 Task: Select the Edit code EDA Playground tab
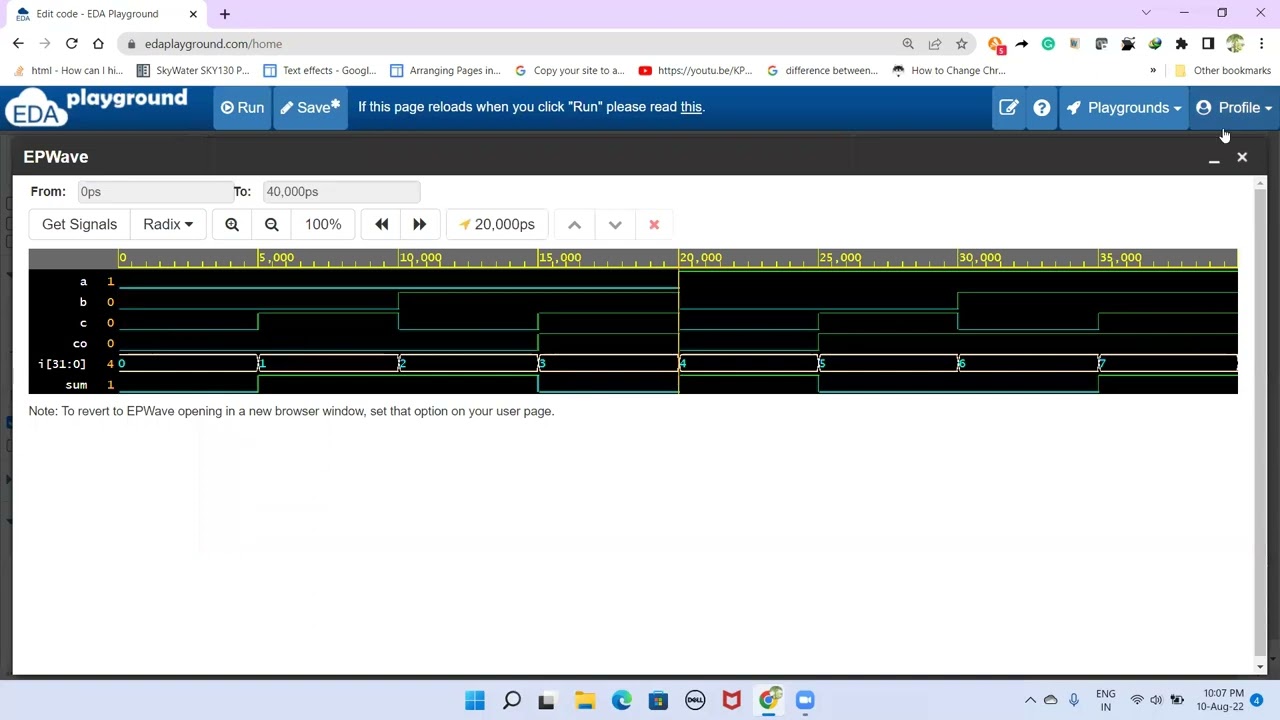[x=103, y=14]
